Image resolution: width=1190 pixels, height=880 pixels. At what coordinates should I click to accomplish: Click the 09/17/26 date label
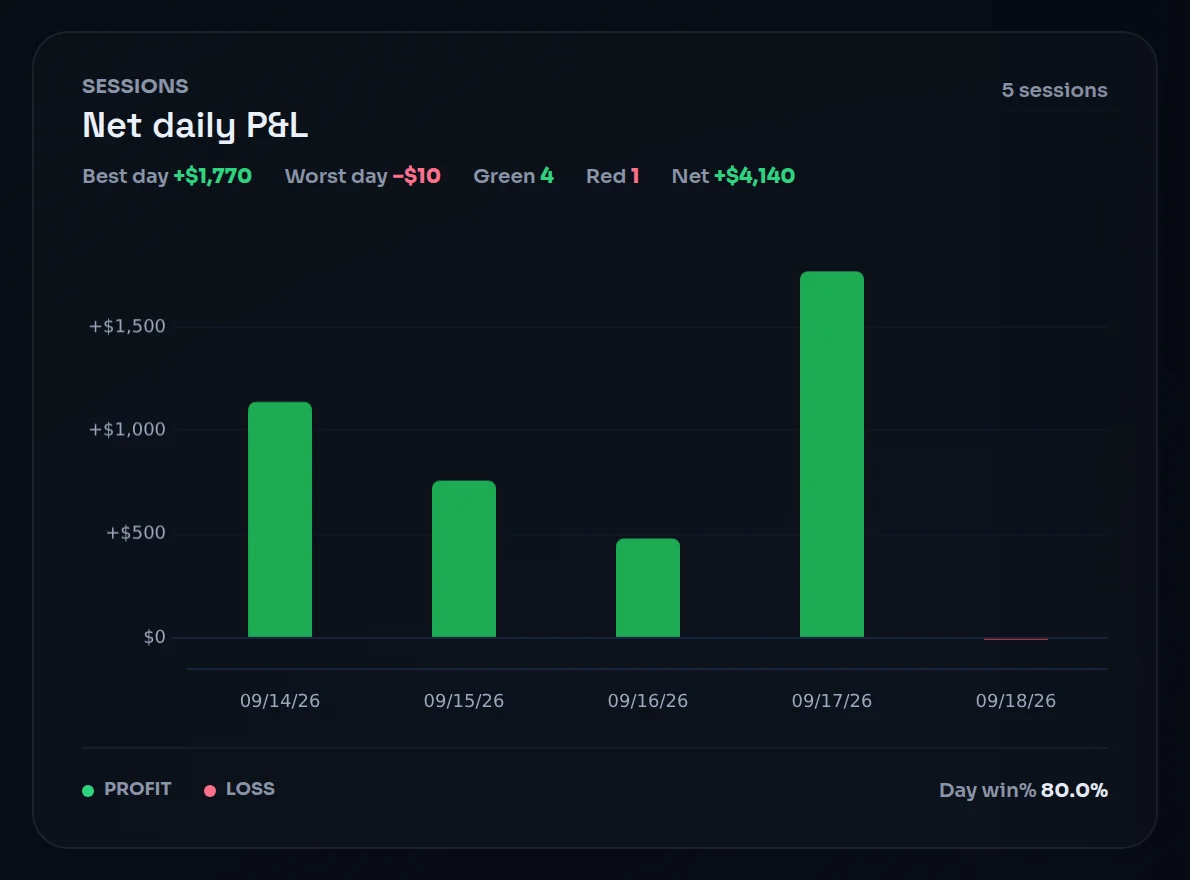[832, 700]
